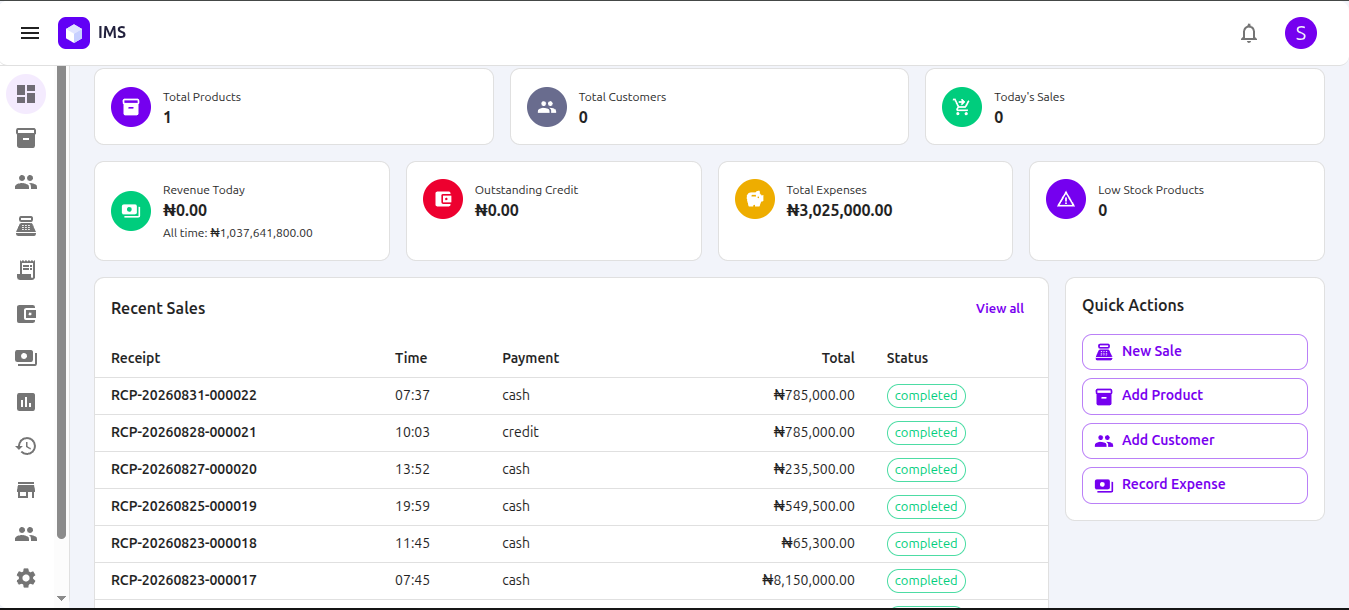
Task: Click the Quick Actions heading
Action: (x=1133, y=306)
